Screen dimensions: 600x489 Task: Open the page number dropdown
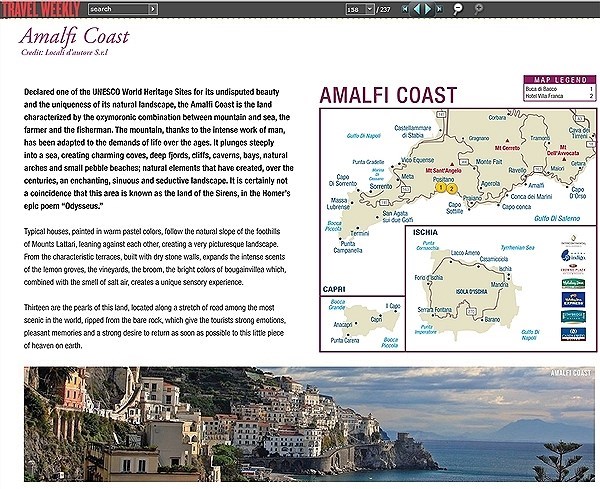370,9
